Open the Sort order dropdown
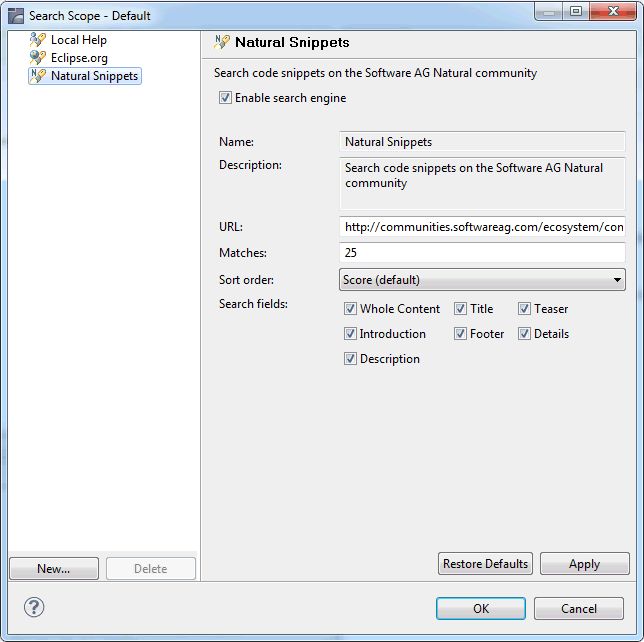The height and width of the screenshot is (642, 644). pos(482,280)
